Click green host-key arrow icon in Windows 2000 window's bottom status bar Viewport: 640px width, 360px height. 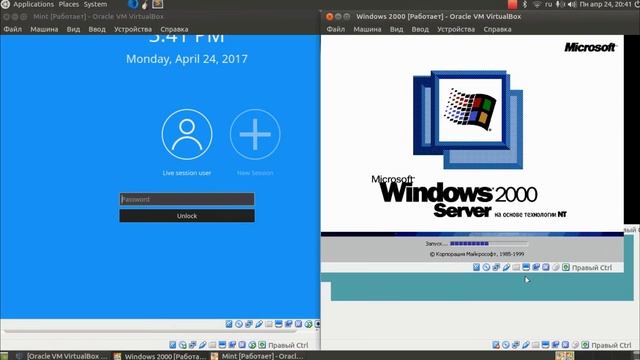point(585,345)
